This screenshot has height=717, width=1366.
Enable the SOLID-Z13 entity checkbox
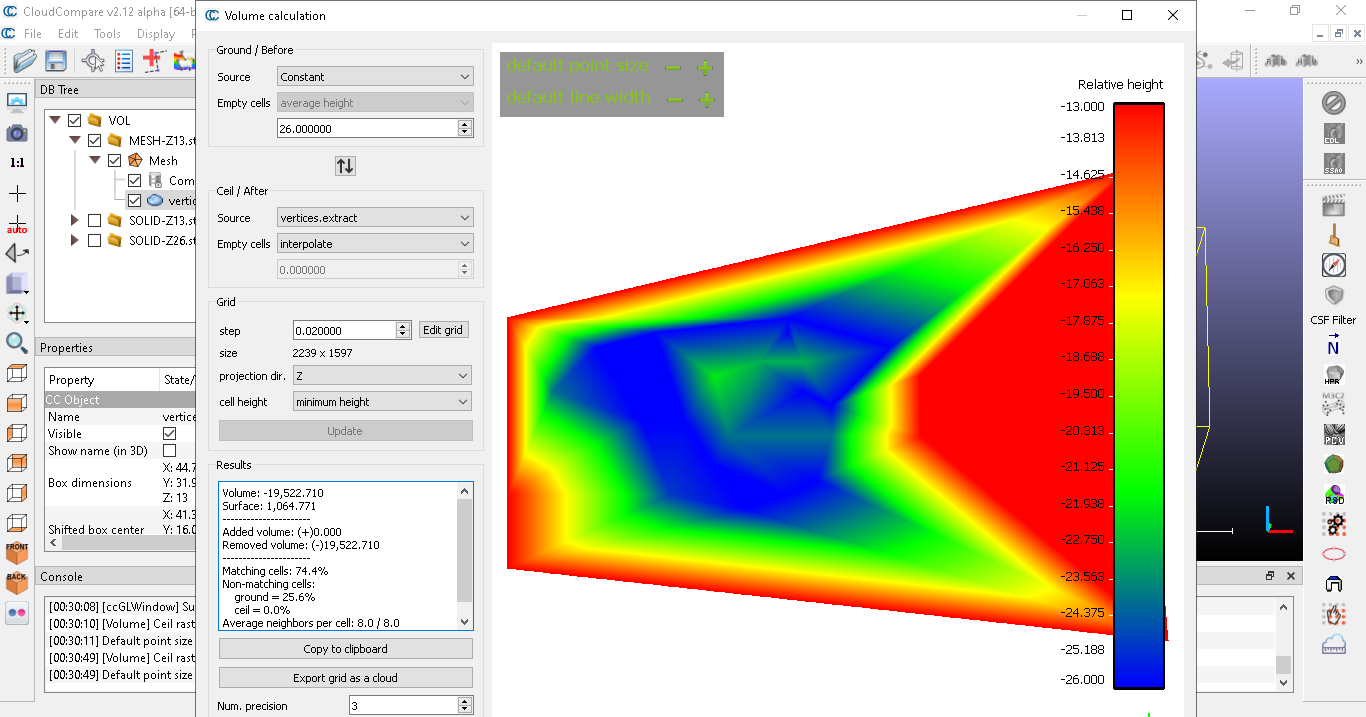point(95,220)
